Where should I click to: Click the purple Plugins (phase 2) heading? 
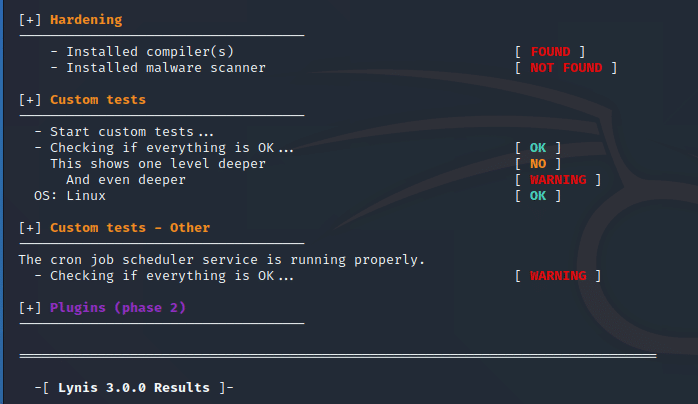(117, 307)
